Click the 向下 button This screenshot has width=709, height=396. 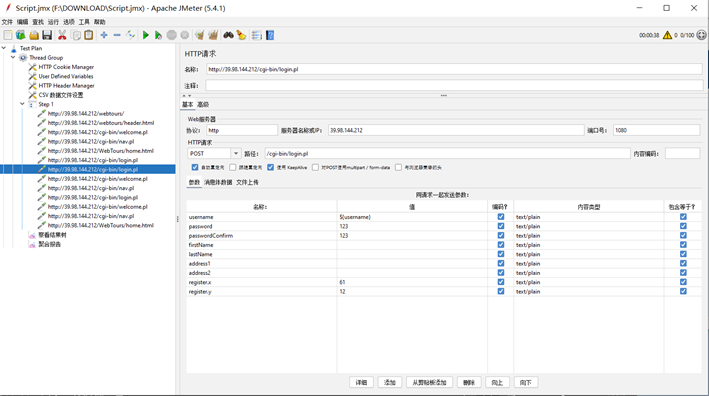click(525, 382)
